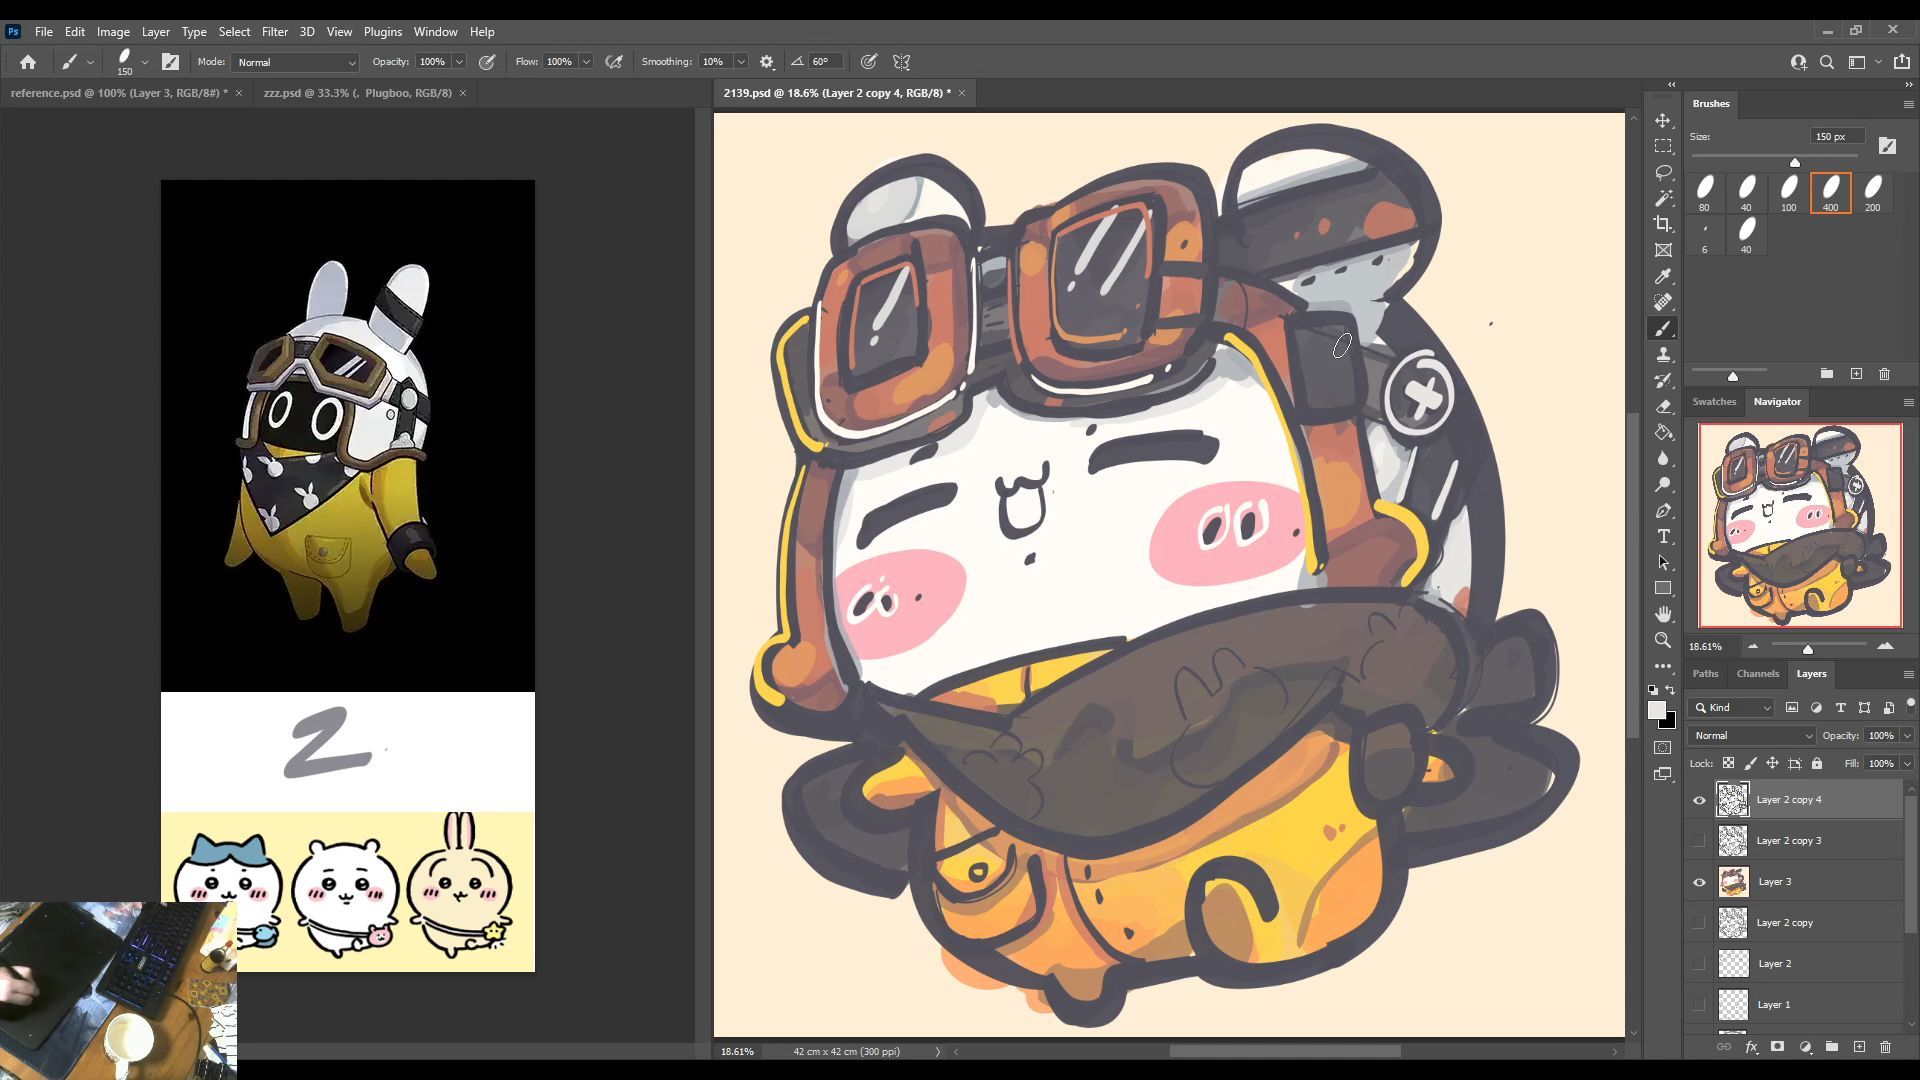The image size is (1920, 1080).
Task: Select the Magic Wand tool
Action: pos(1663,198)
